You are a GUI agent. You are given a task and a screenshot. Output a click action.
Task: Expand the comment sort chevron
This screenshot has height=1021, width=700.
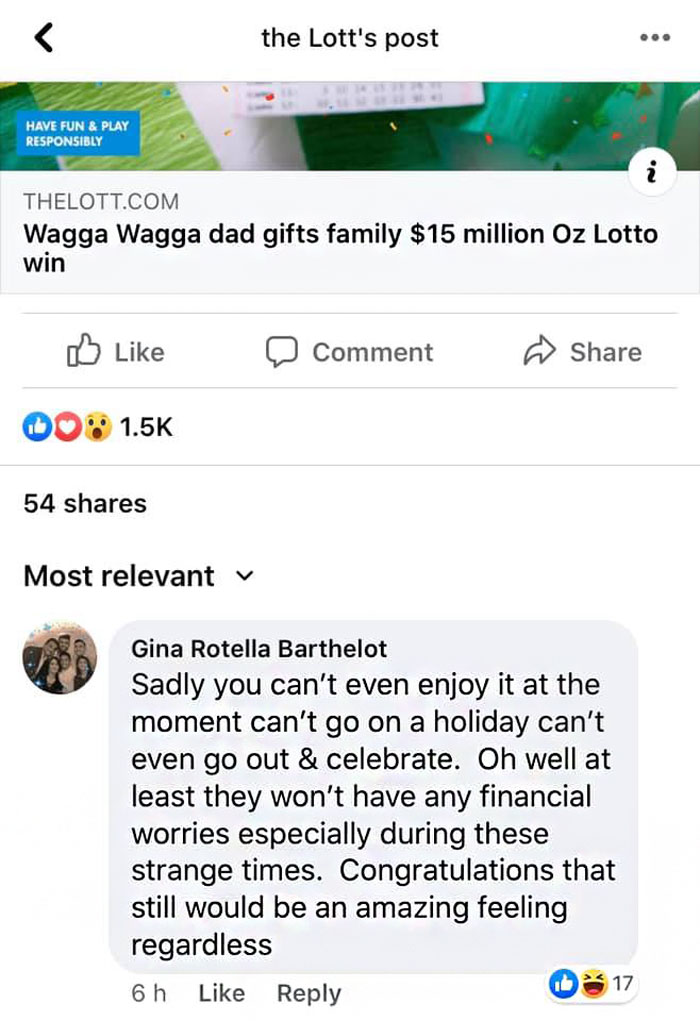[245, 577]
